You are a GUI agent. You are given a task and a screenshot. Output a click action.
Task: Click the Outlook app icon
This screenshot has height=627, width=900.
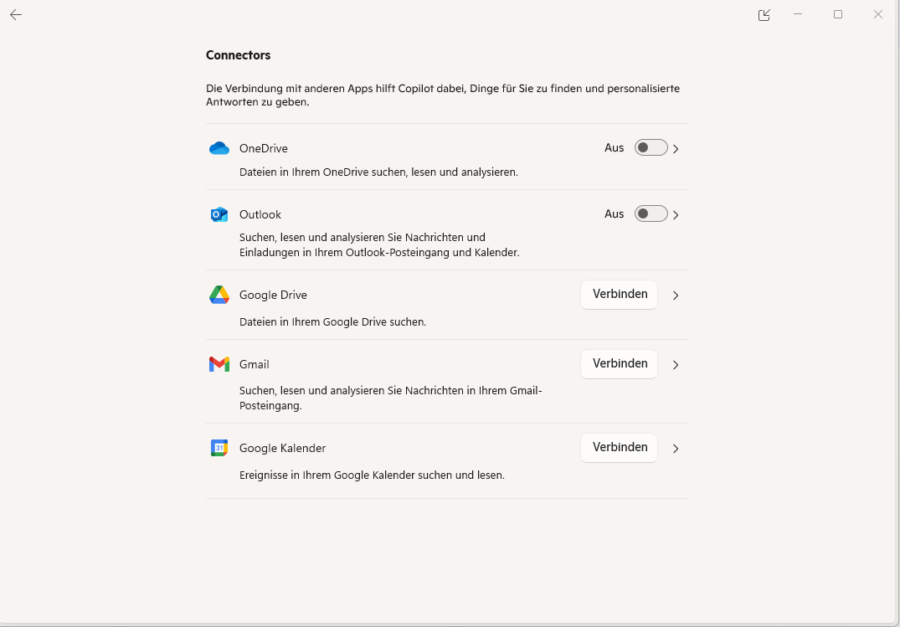click(x=219, y=214)
